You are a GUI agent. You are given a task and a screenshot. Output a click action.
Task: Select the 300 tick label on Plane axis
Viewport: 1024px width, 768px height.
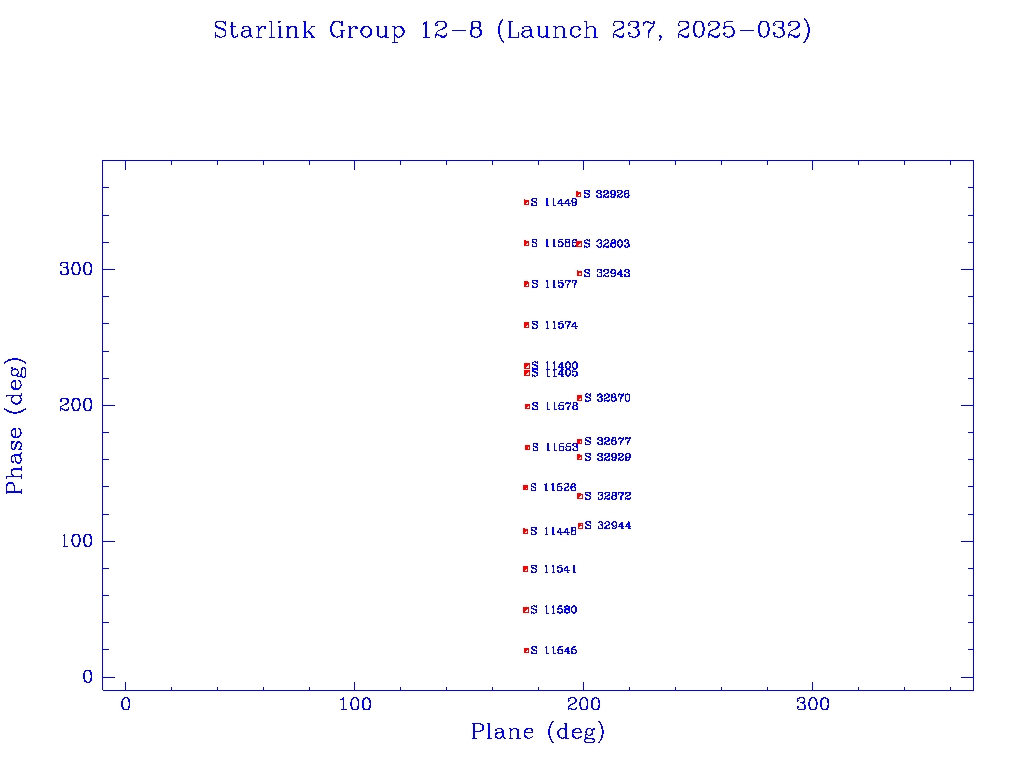pyautogui.click(x=813, y=704)
